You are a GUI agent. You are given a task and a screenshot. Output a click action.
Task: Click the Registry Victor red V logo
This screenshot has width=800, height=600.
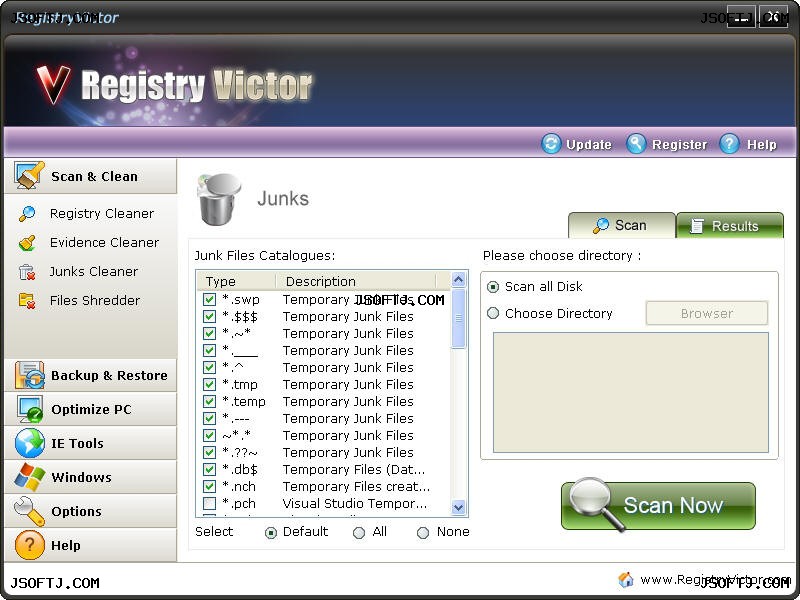pos(54,84)
